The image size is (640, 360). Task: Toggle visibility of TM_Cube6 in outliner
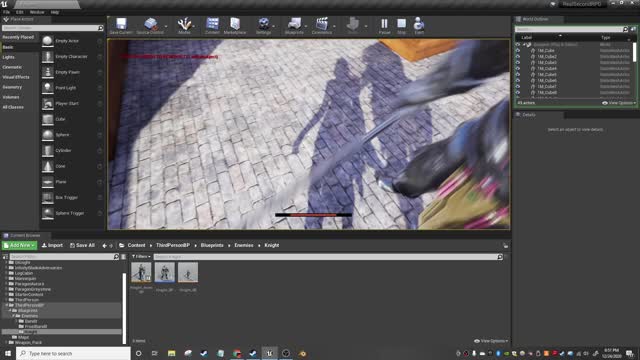pos(518,81)
